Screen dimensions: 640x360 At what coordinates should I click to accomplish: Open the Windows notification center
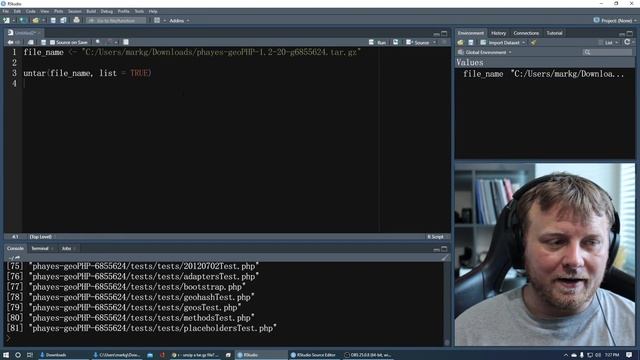point(629,355)
